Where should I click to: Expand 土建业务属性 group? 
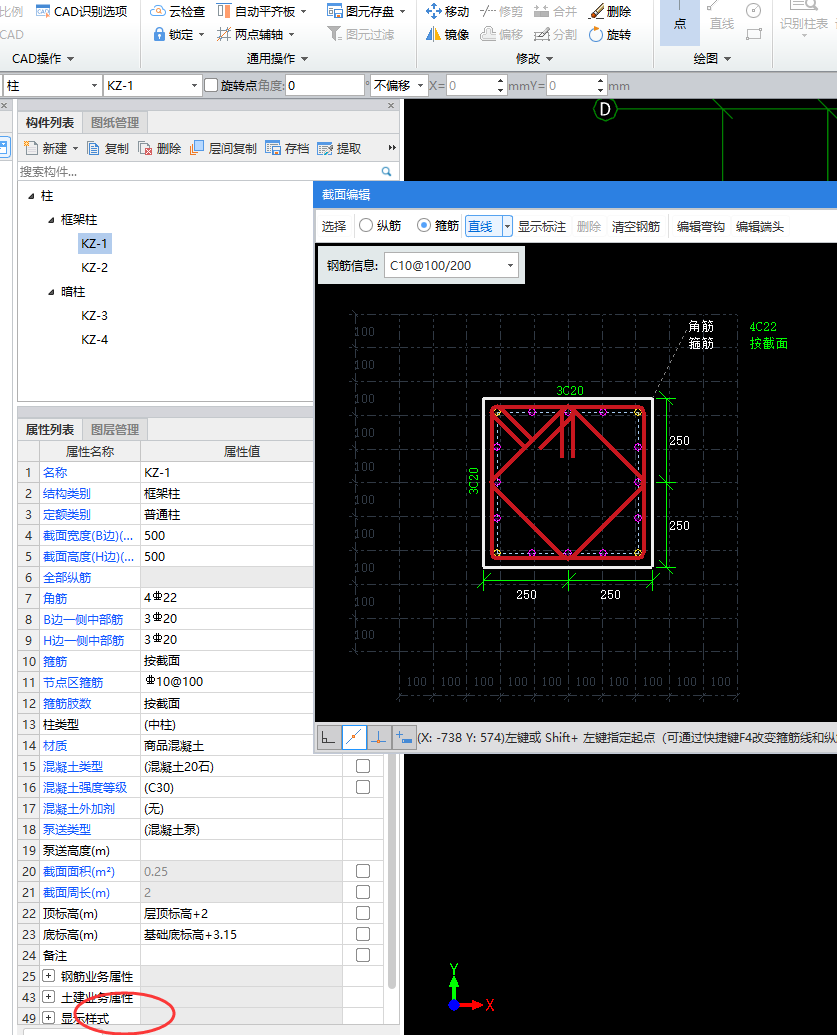pos(48,997)
